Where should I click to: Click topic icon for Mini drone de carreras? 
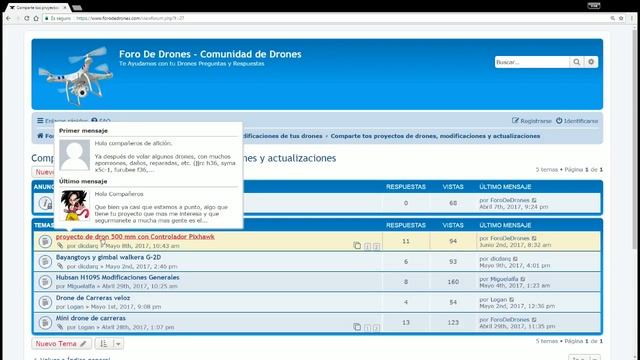click(x=45, y=323)
